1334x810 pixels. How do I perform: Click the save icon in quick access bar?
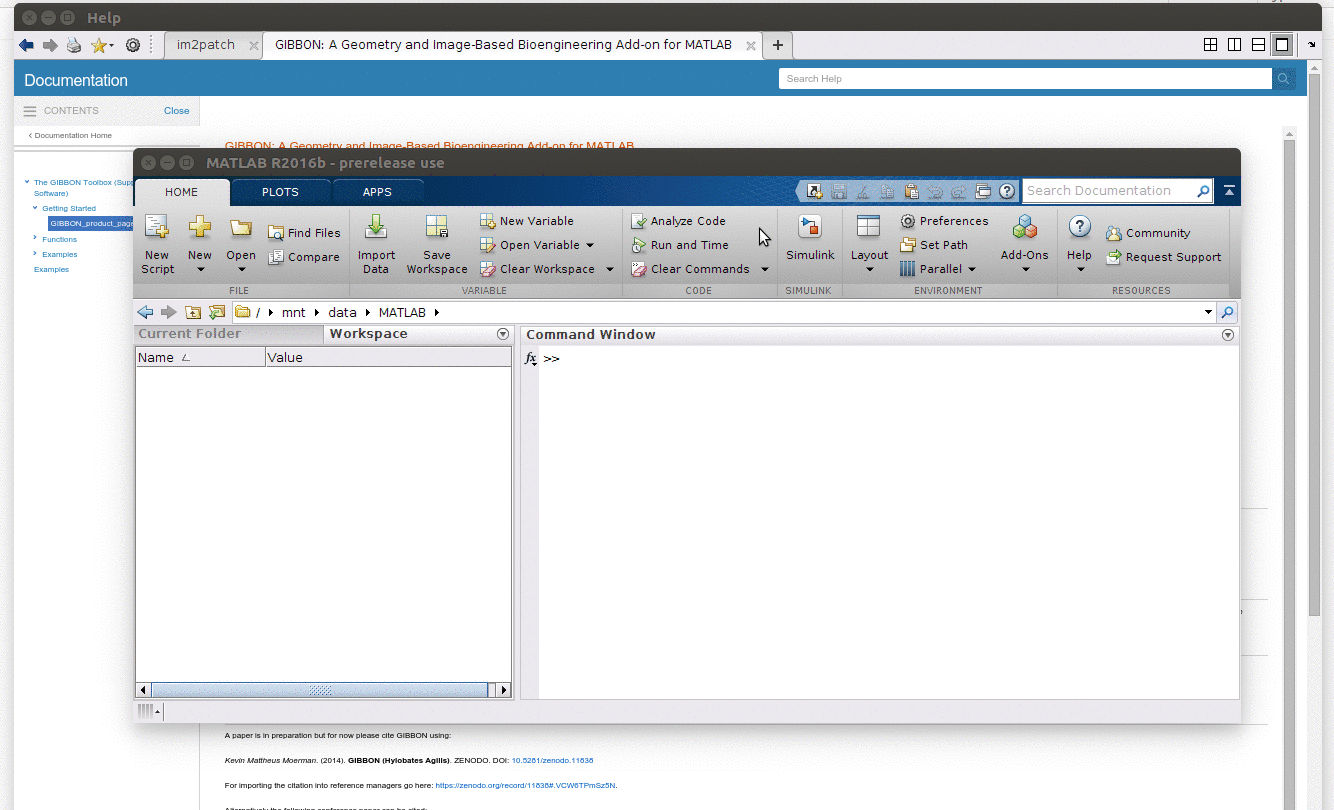(838, 191)
